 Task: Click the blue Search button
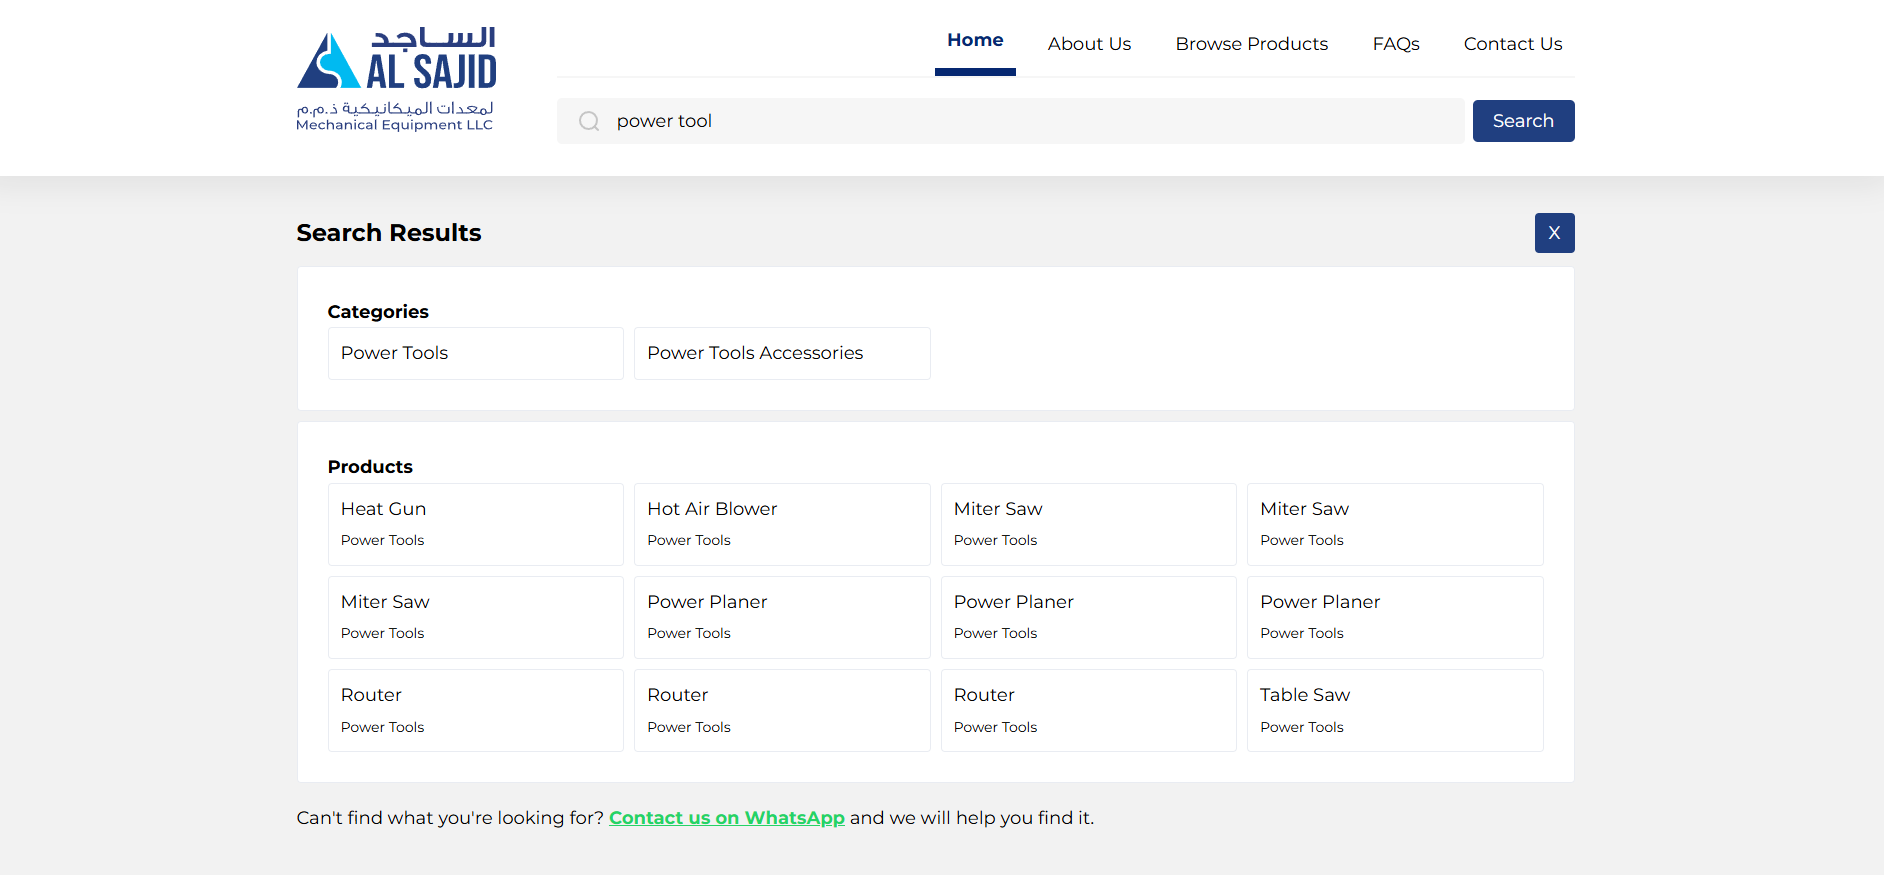[x=1523, y=121]
